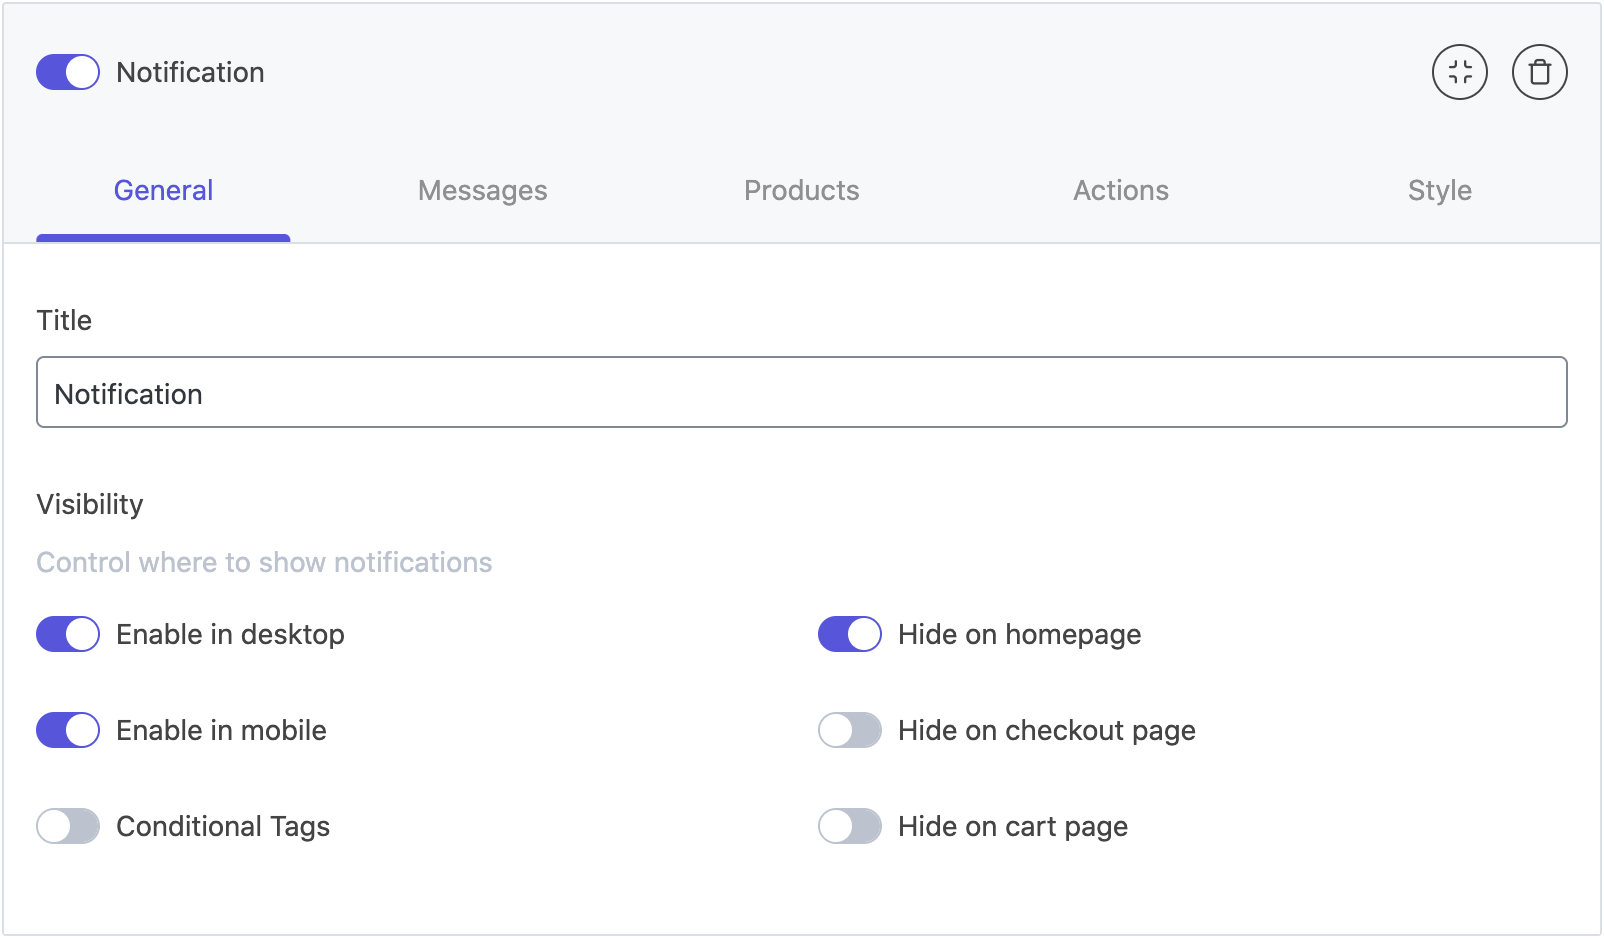This screenshot has width=1604, height=938.
Task: Disable the Enable in desktop toggle
Action: point(68,634)
